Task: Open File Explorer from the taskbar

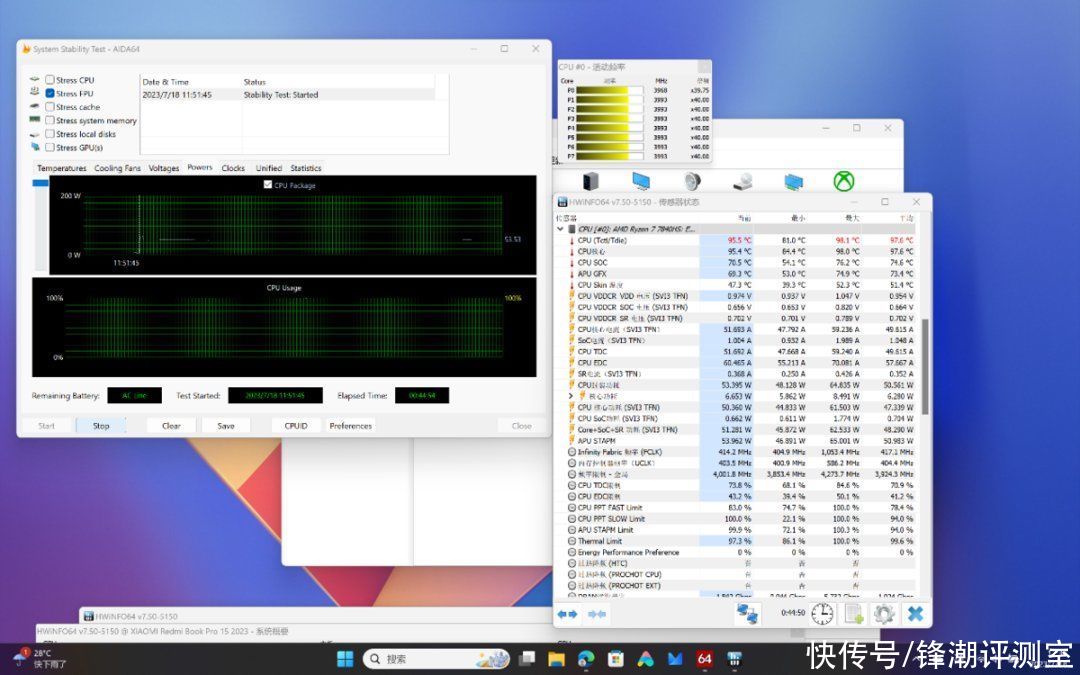Action: pyautogui.click(x=556, y=658)
